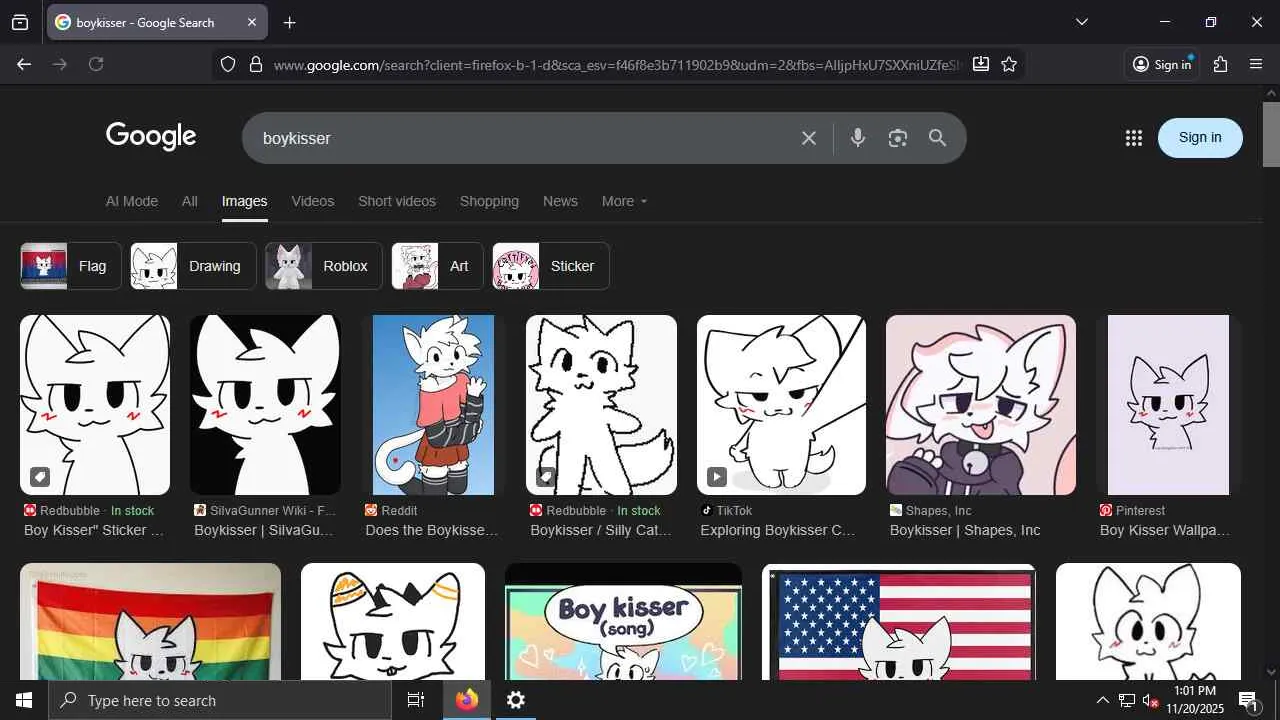Filter images by Drawing chip
This screenshot has width=1280, height=720.
(193, 266)
